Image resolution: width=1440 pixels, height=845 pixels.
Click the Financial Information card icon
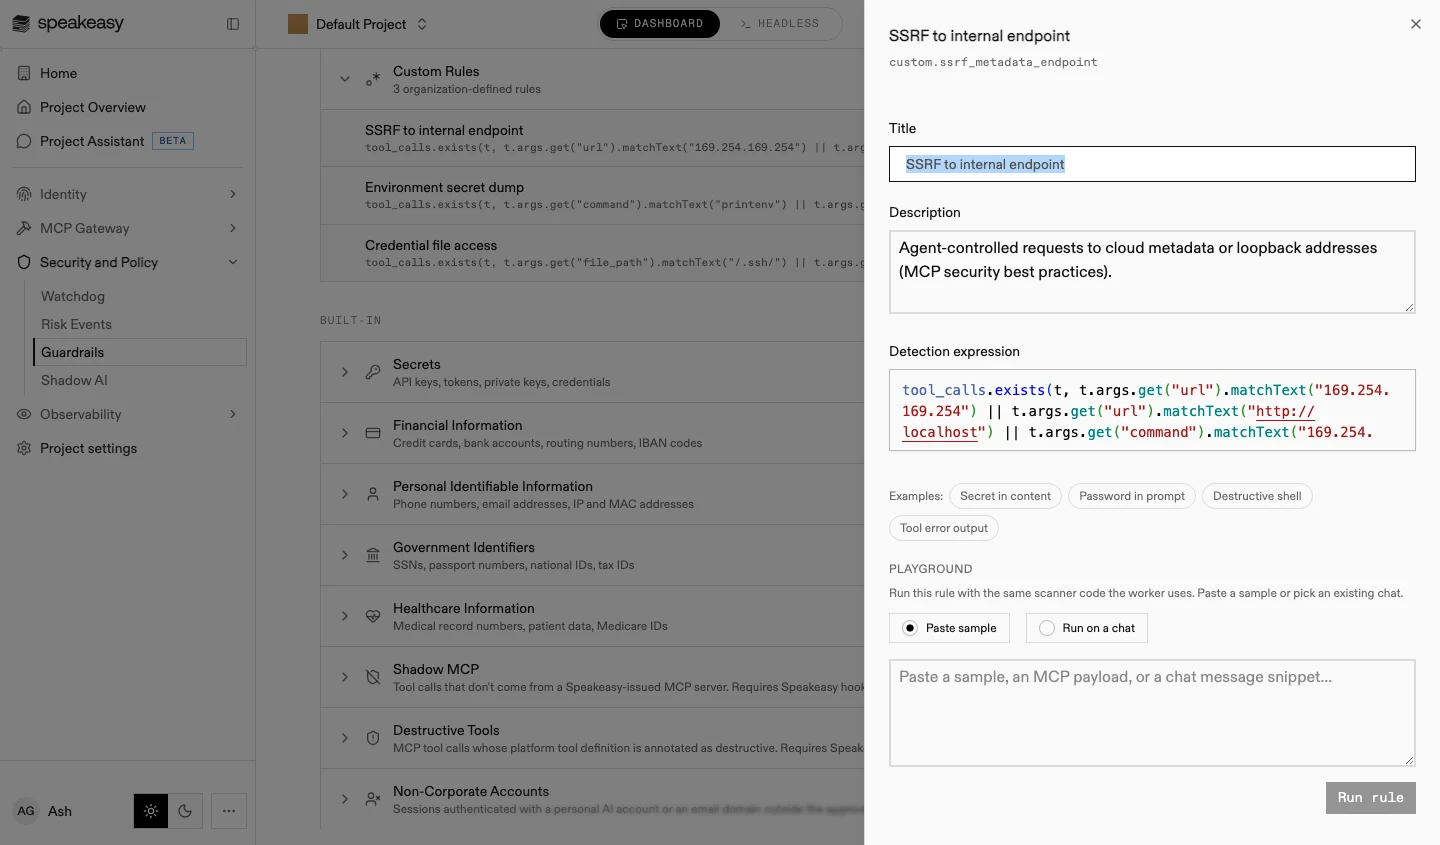click(373, 433)
